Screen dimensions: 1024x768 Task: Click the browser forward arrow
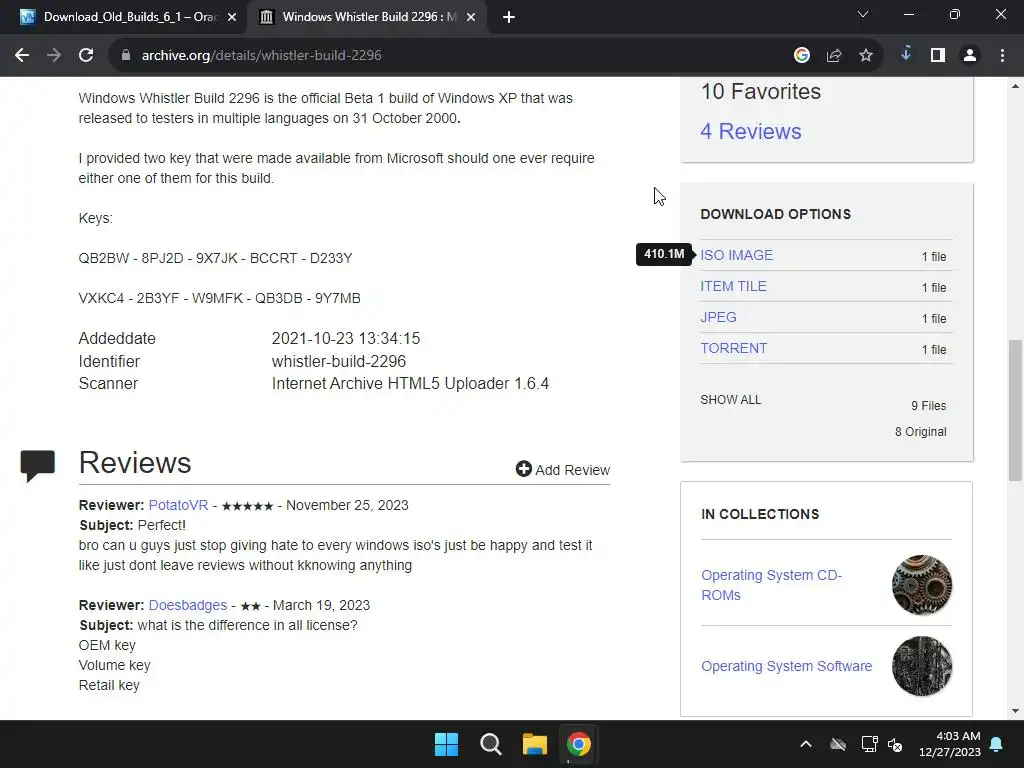54,56
